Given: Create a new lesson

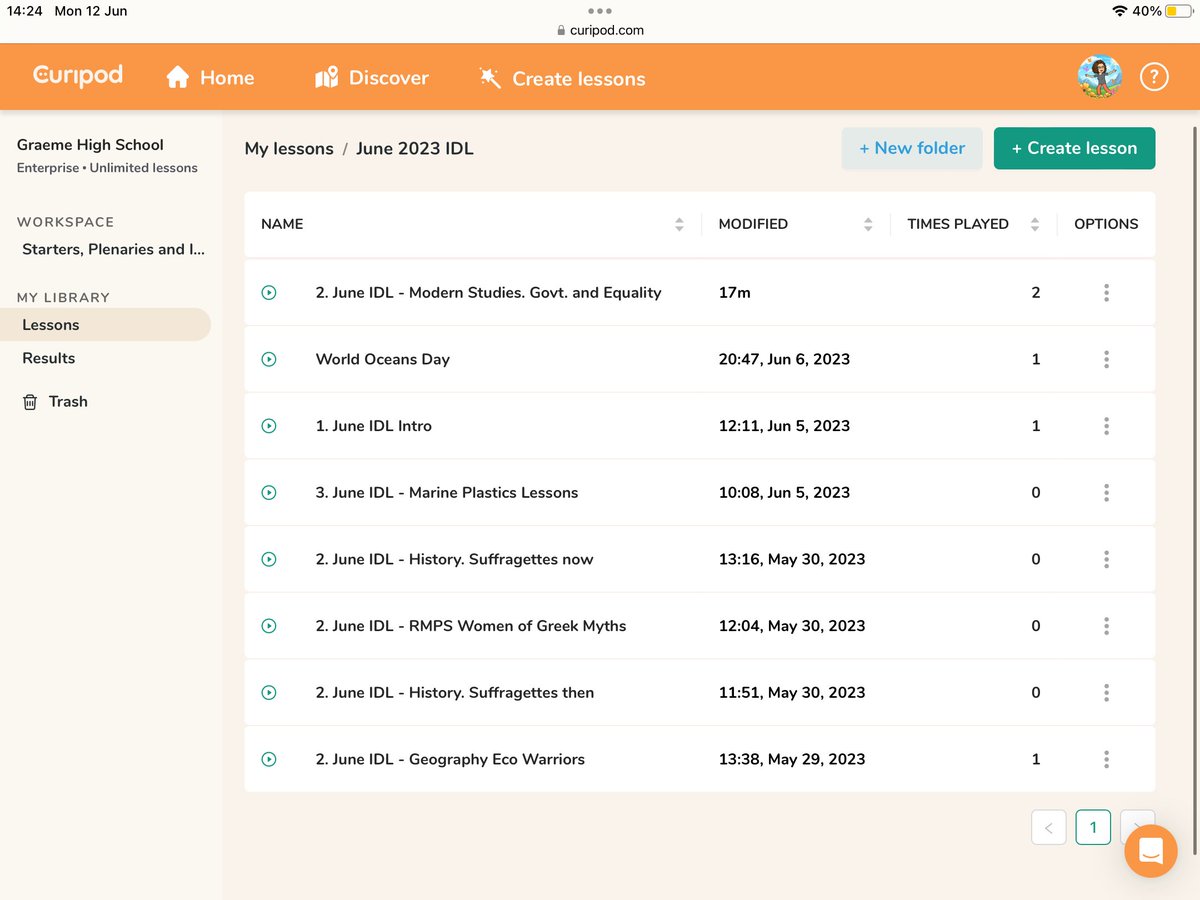Looking at the screenshot, I should point(1074,147).
